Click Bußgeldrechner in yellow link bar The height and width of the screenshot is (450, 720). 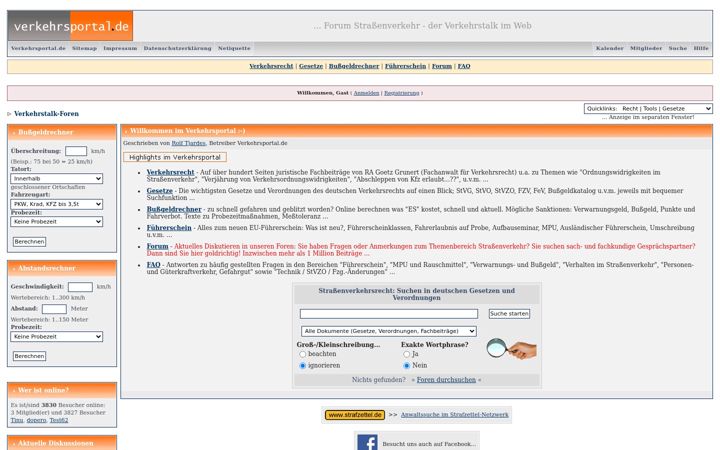point(354,66)
